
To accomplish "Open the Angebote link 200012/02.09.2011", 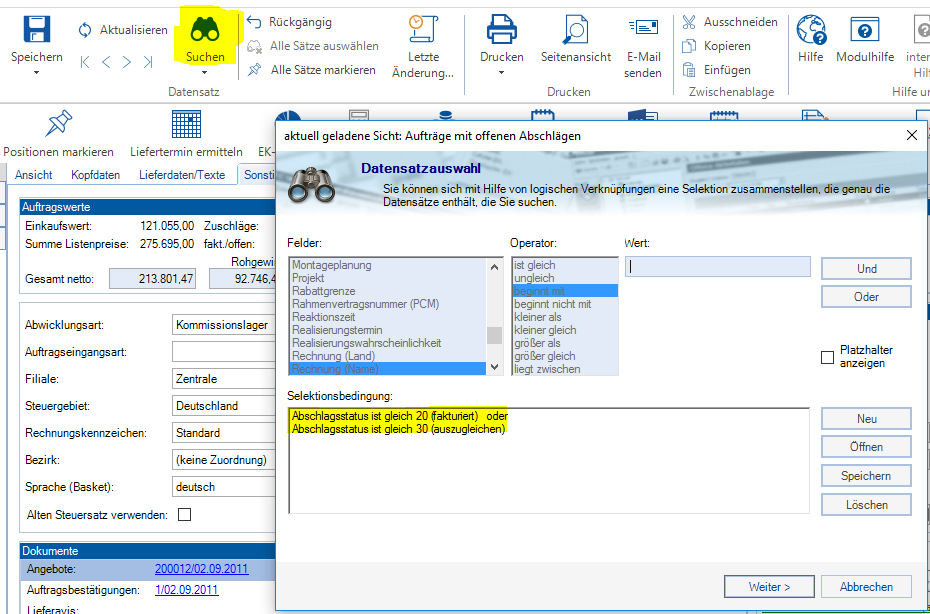I will [201, 569].
